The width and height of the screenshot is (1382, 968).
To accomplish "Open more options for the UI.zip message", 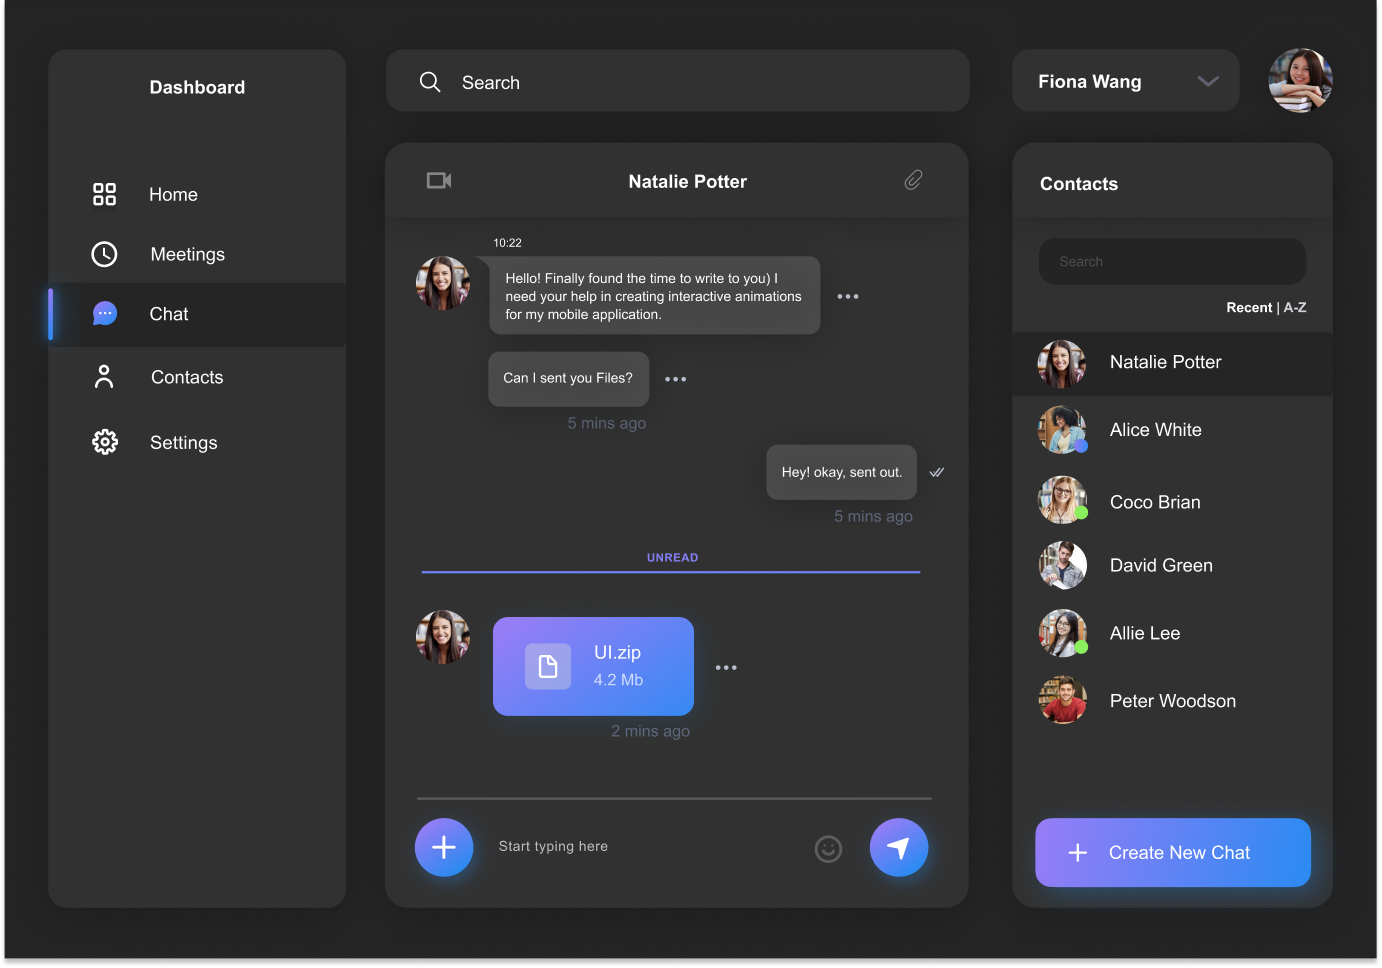I will coord(726,667).
